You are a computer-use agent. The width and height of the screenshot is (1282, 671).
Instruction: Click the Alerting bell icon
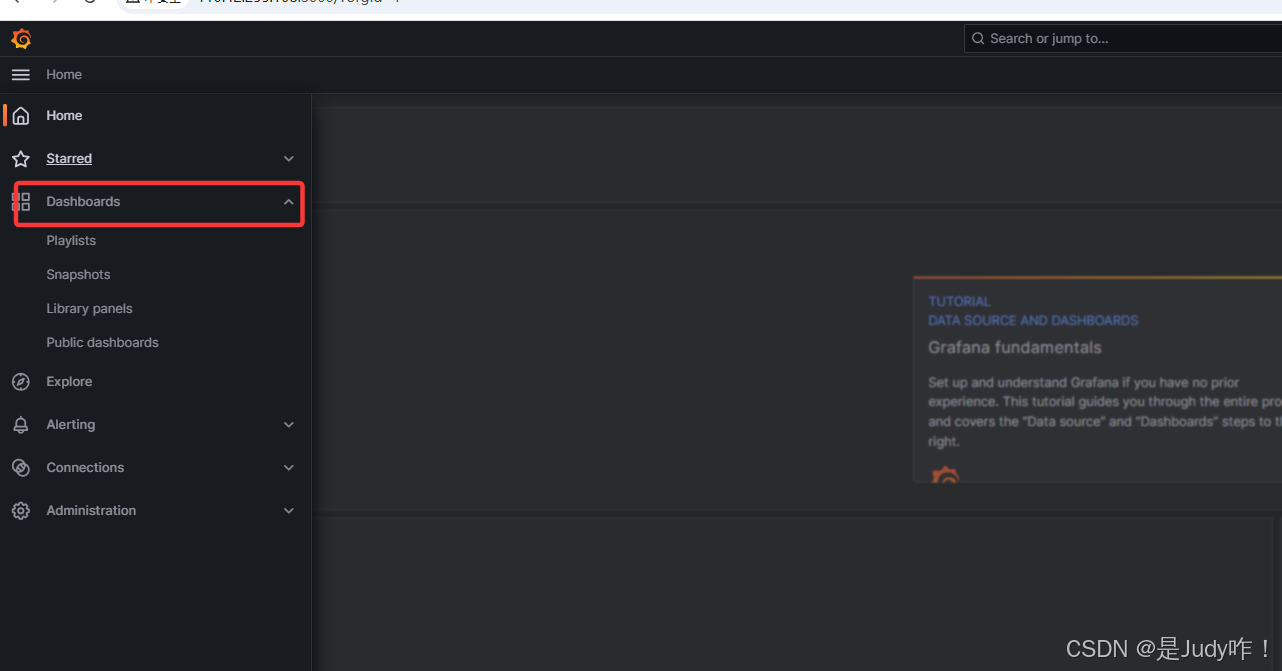[x=20, y=425]
